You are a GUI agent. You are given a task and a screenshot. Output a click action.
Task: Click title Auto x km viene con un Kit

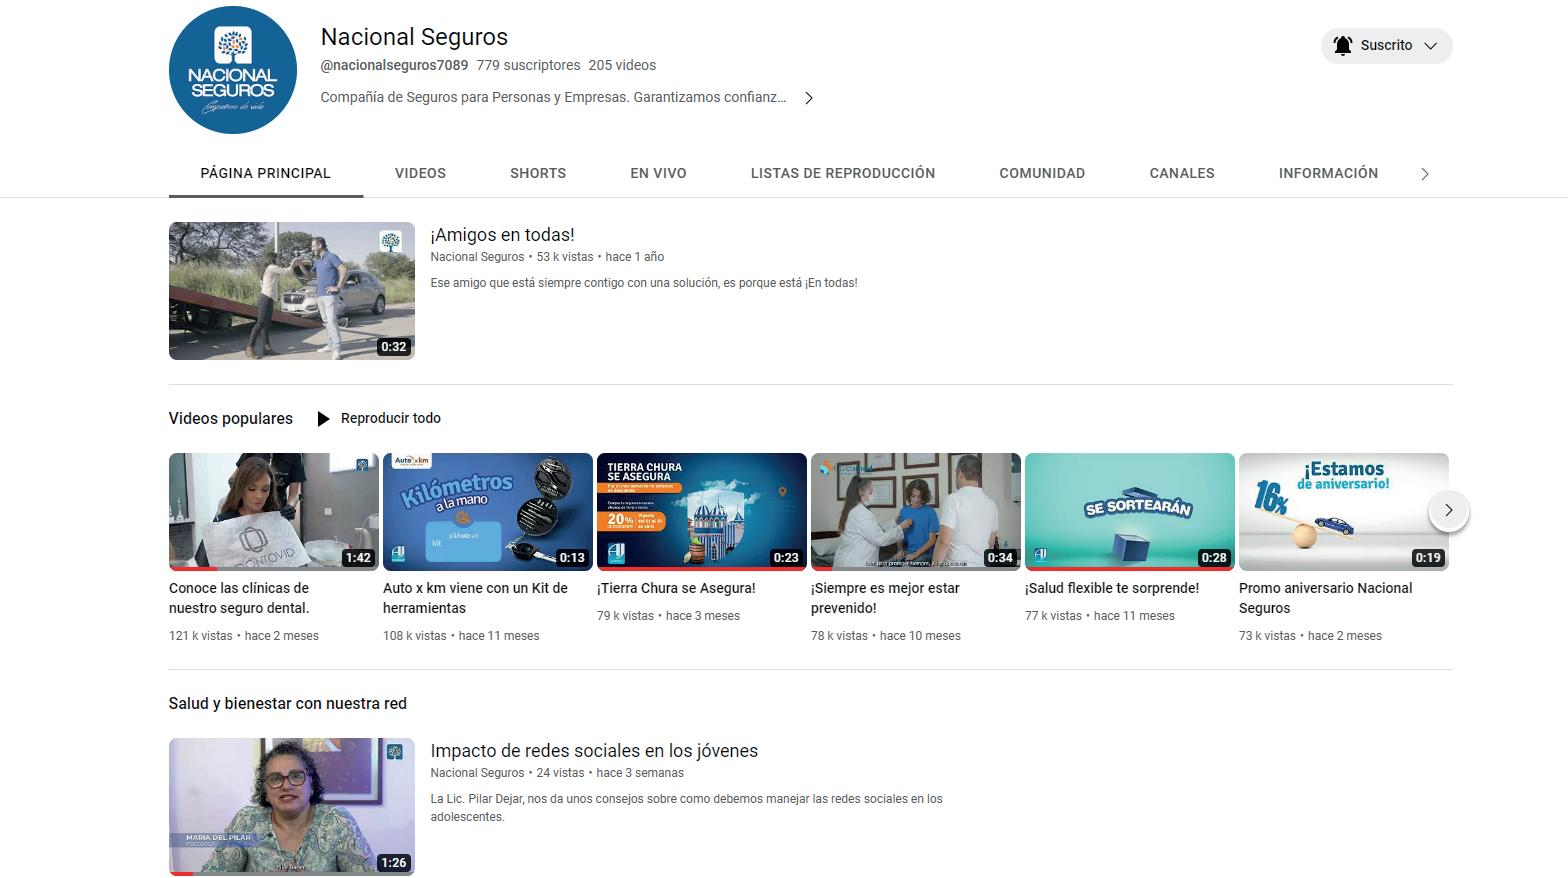(x=475, y=598)
